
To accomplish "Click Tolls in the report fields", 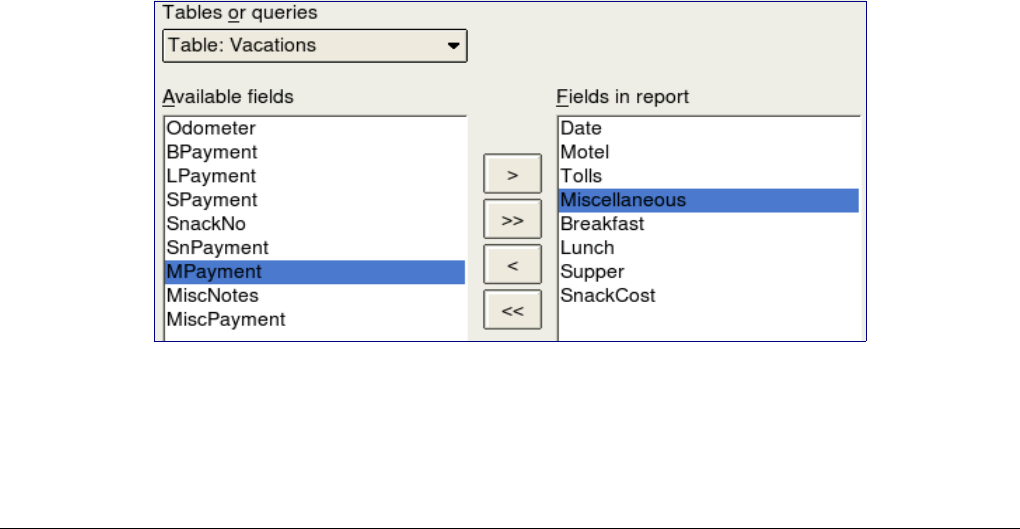I will coord(581,176).
